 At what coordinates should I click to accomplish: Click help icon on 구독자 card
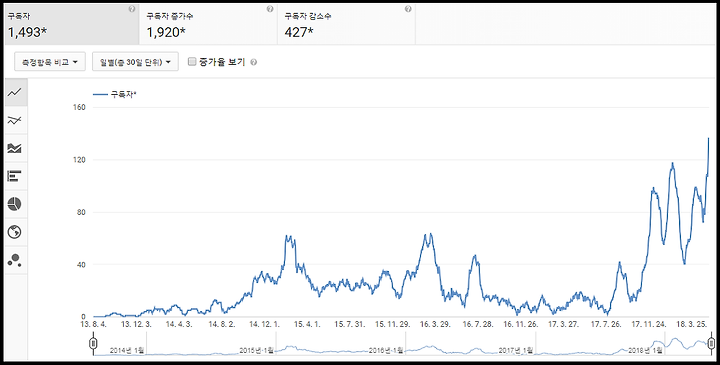click(132, 9)
